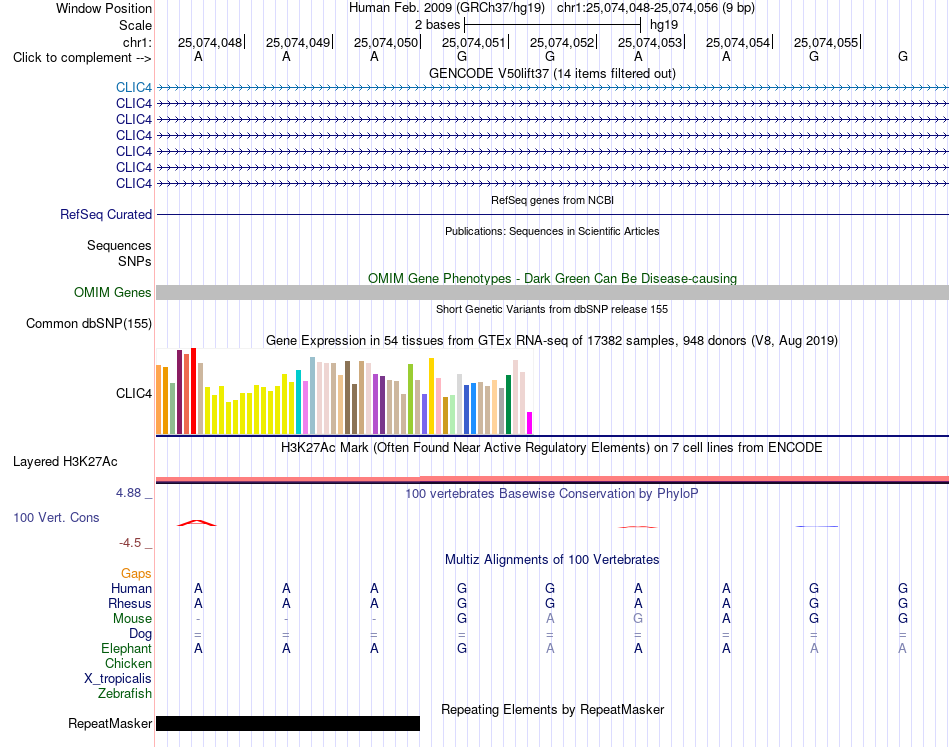Click the 'Click to complement -->' label
Image resolution: width=950 pixels, height=747 pixels.
click(82, 58)
